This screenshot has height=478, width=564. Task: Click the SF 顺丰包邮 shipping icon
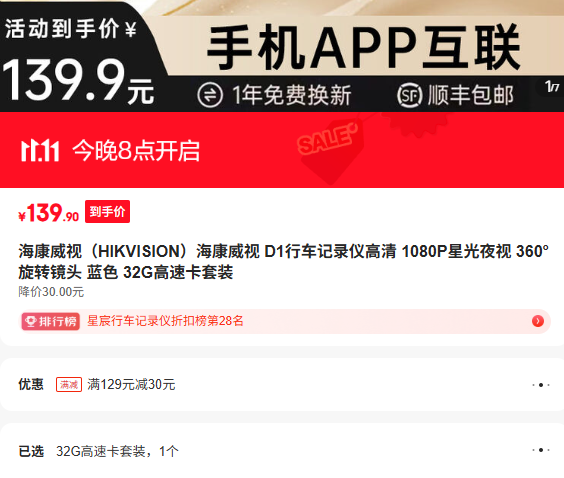(x=409, y=95)
